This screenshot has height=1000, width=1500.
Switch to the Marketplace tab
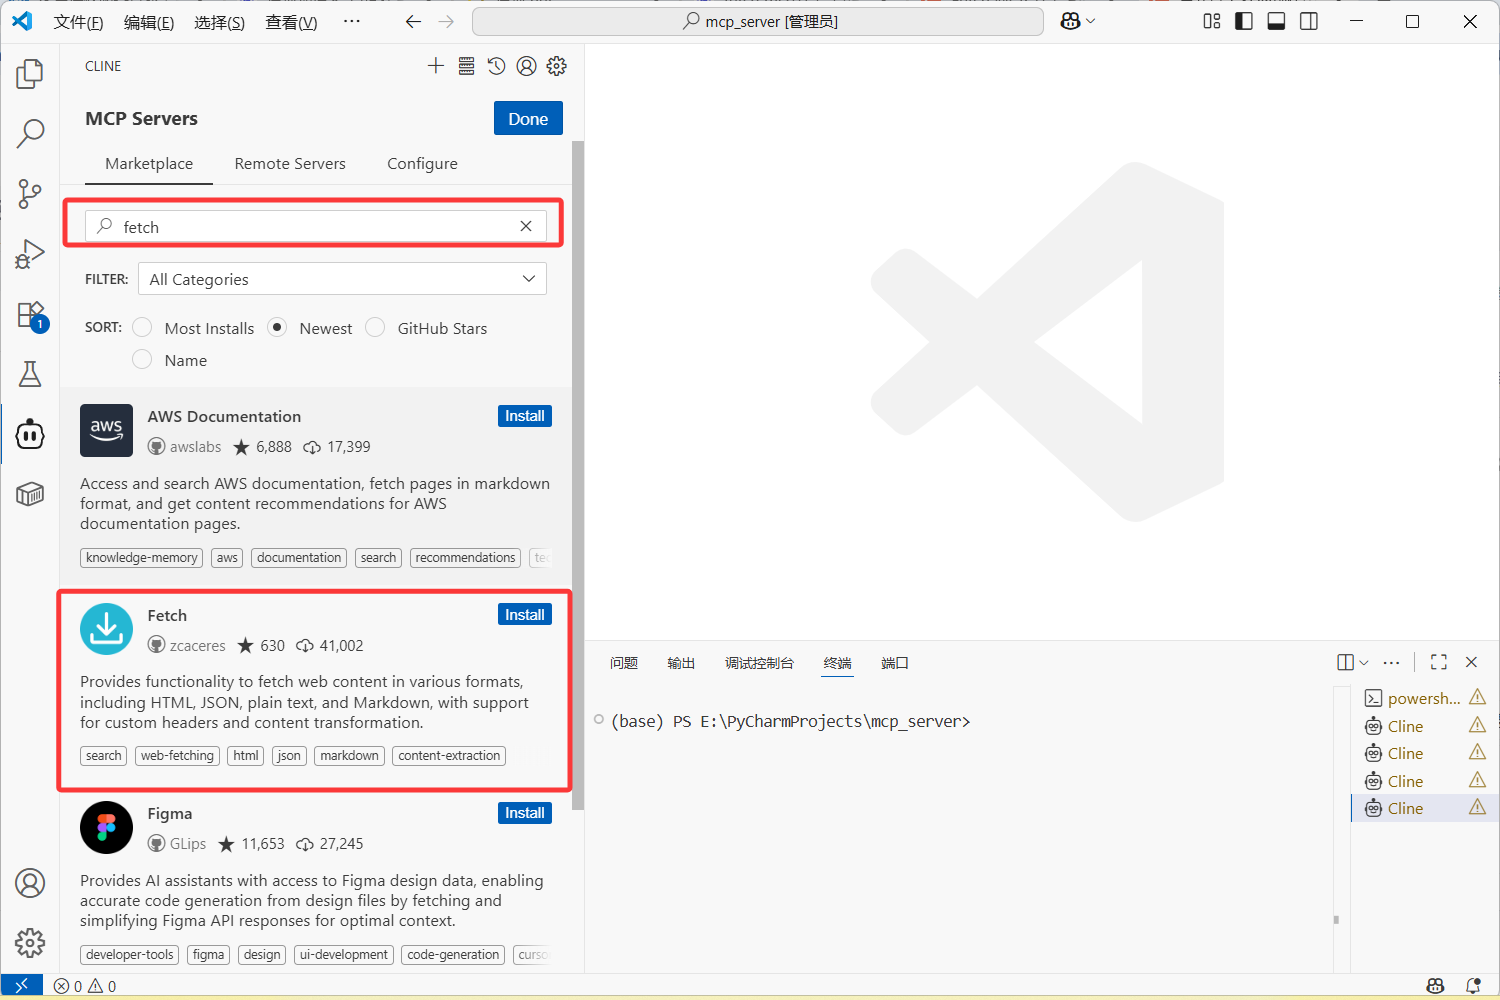point(149,164)
